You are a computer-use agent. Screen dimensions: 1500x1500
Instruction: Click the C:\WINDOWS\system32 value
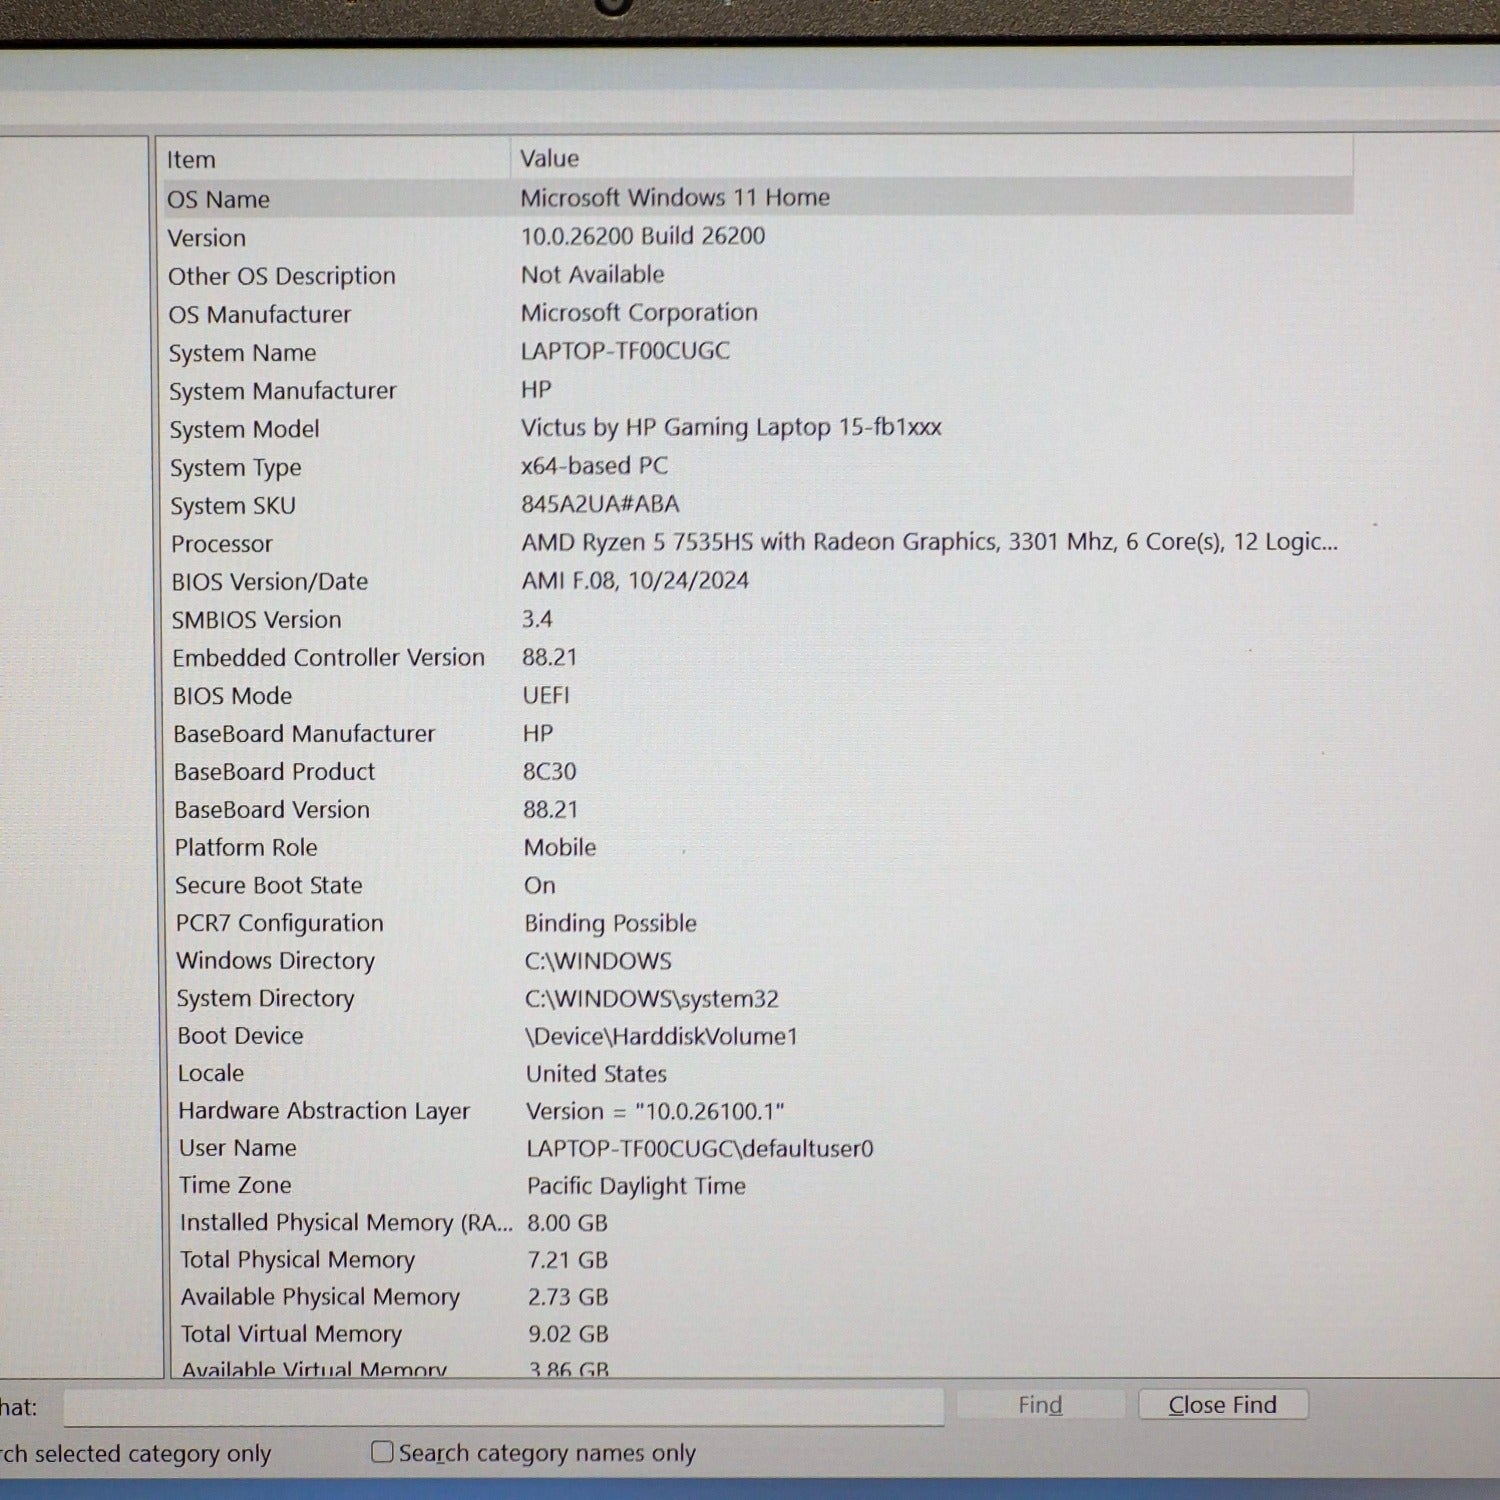coord(652,999)
